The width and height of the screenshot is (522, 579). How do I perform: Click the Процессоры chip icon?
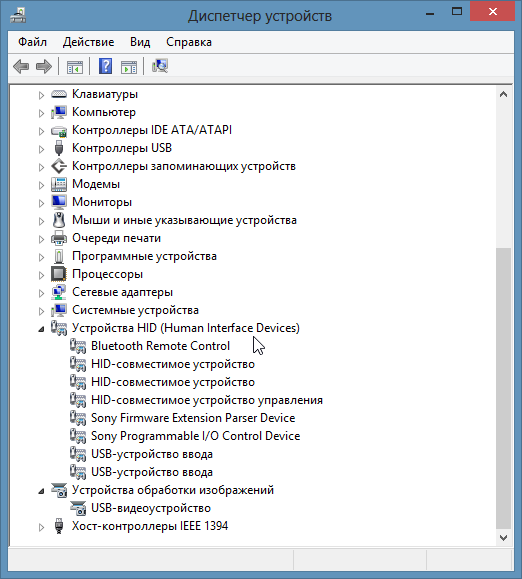coord(59,274)
